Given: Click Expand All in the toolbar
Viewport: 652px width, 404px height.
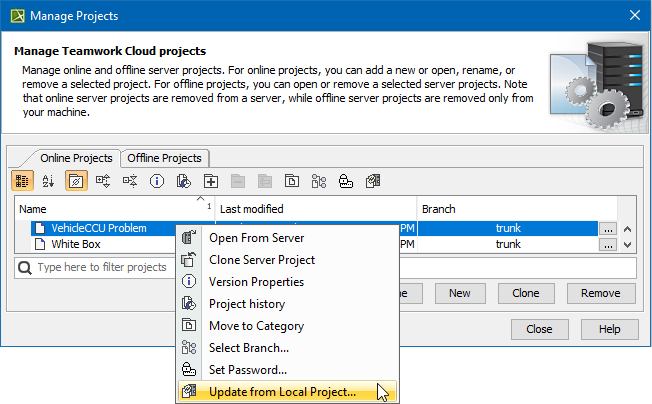Looking at the screenshot, I should pos(103,181).
